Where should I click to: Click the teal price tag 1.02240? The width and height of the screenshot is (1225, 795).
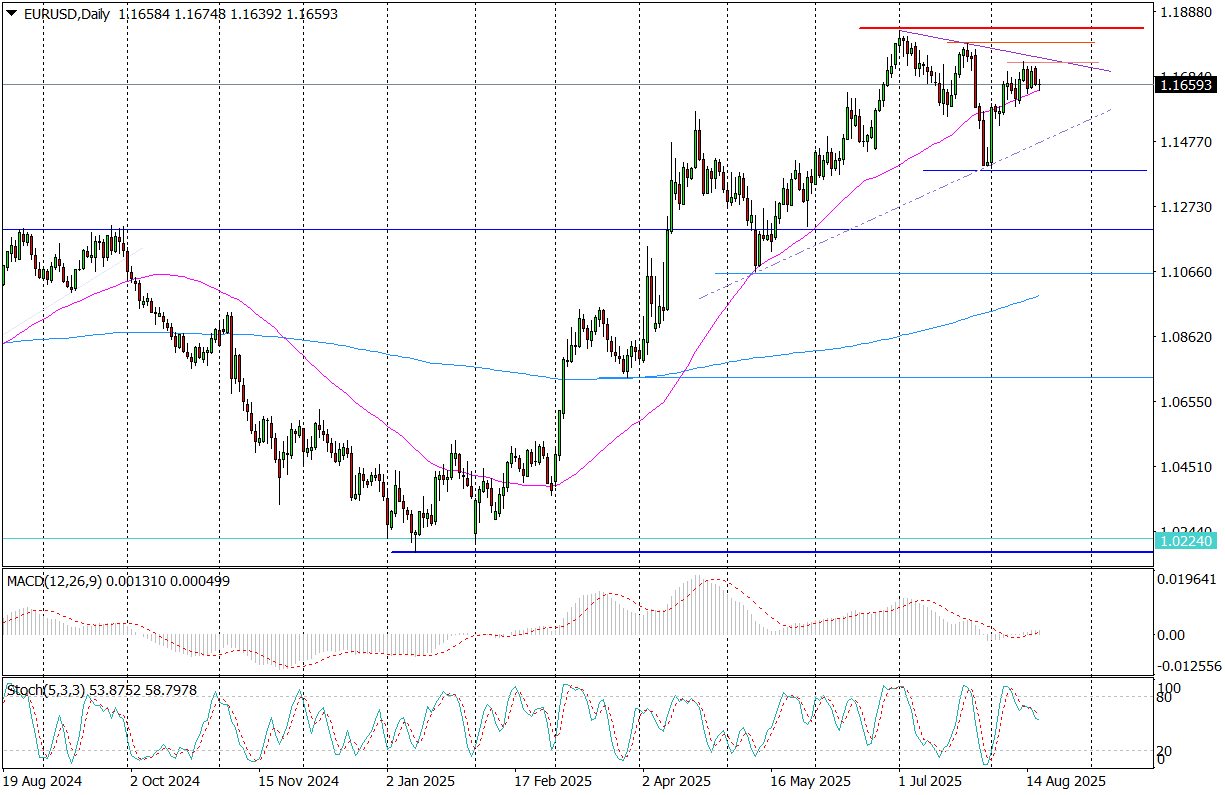pos(1186,540)
